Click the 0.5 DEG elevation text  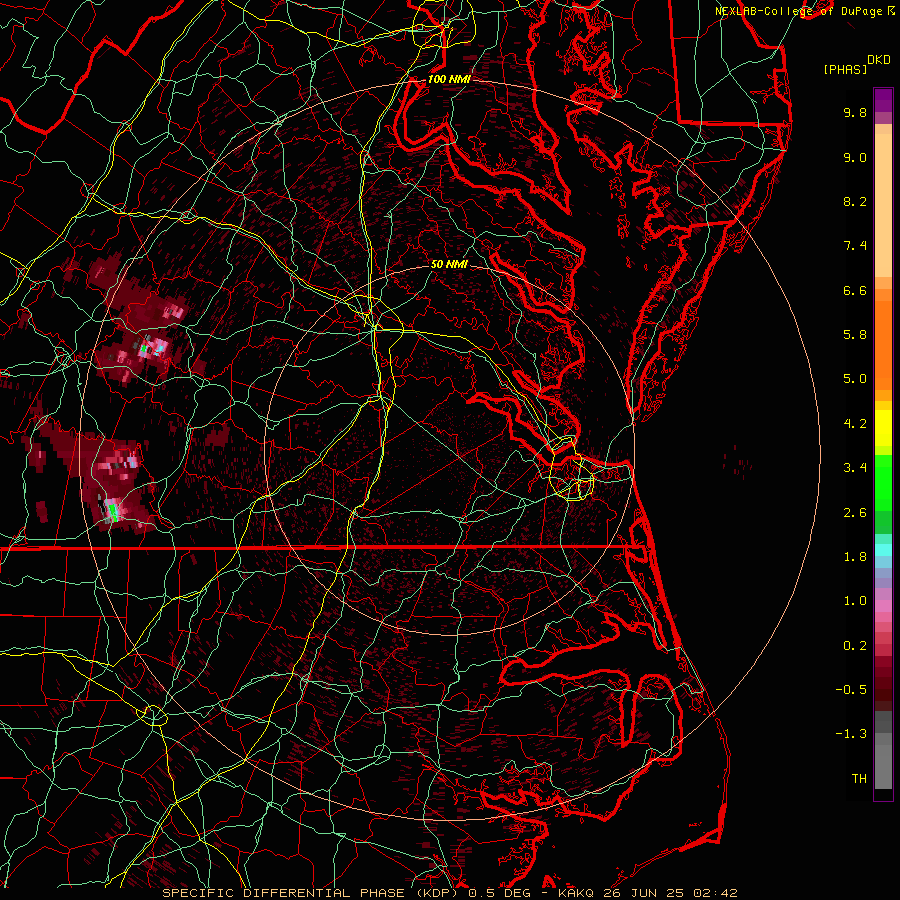pyautogui.click(x=499, y=893)
